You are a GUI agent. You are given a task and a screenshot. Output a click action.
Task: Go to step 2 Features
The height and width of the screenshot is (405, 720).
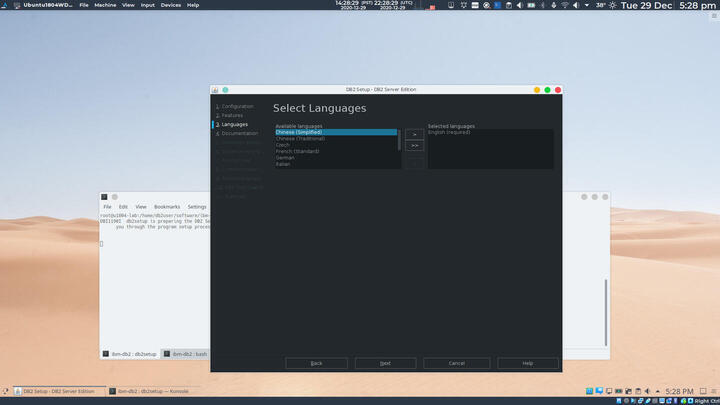coord(229,116)
